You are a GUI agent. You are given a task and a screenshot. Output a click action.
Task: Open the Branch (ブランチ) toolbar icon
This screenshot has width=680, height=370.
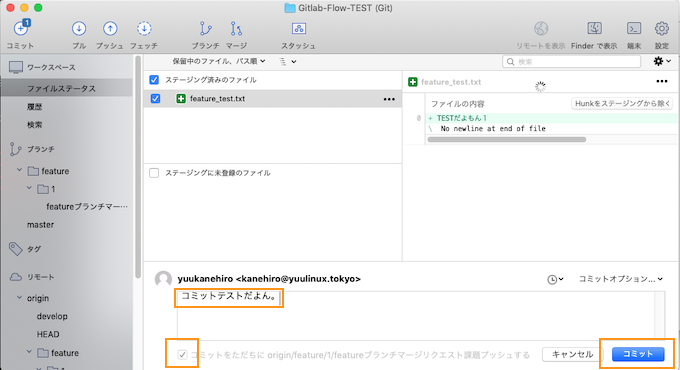point(205,29)
